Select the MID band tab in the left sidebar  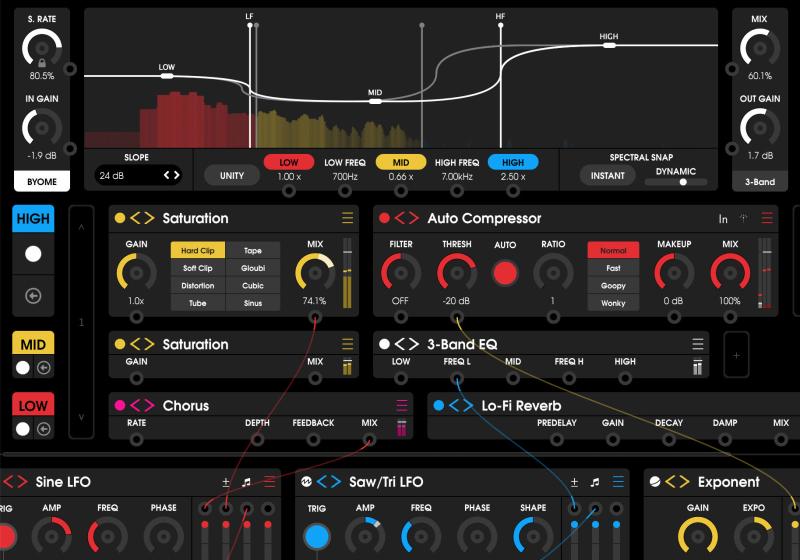click(33, 345)
